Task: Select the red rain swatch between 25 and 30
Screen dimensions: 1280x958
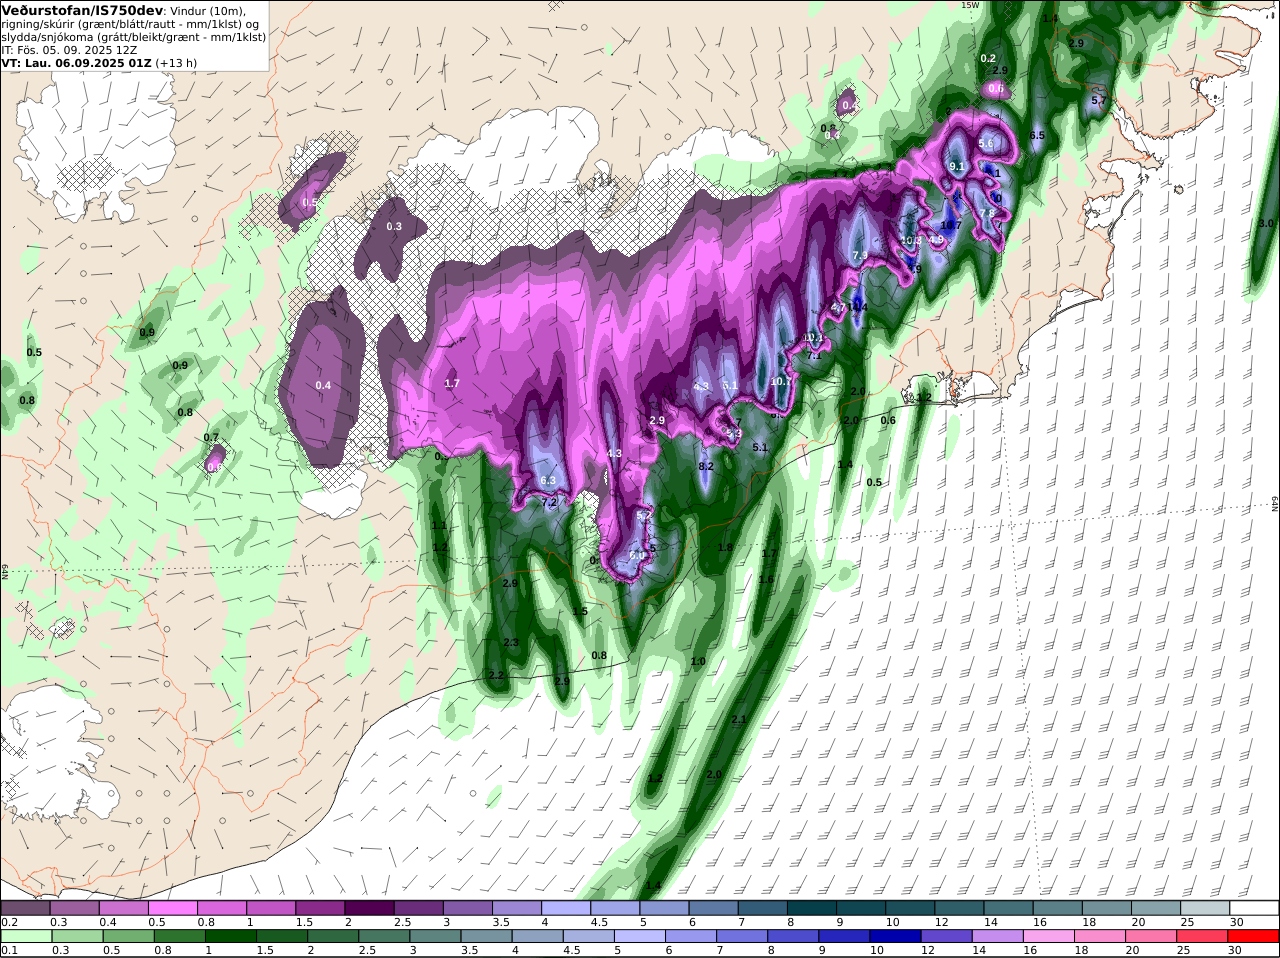Action: (x=1202, y=936)
